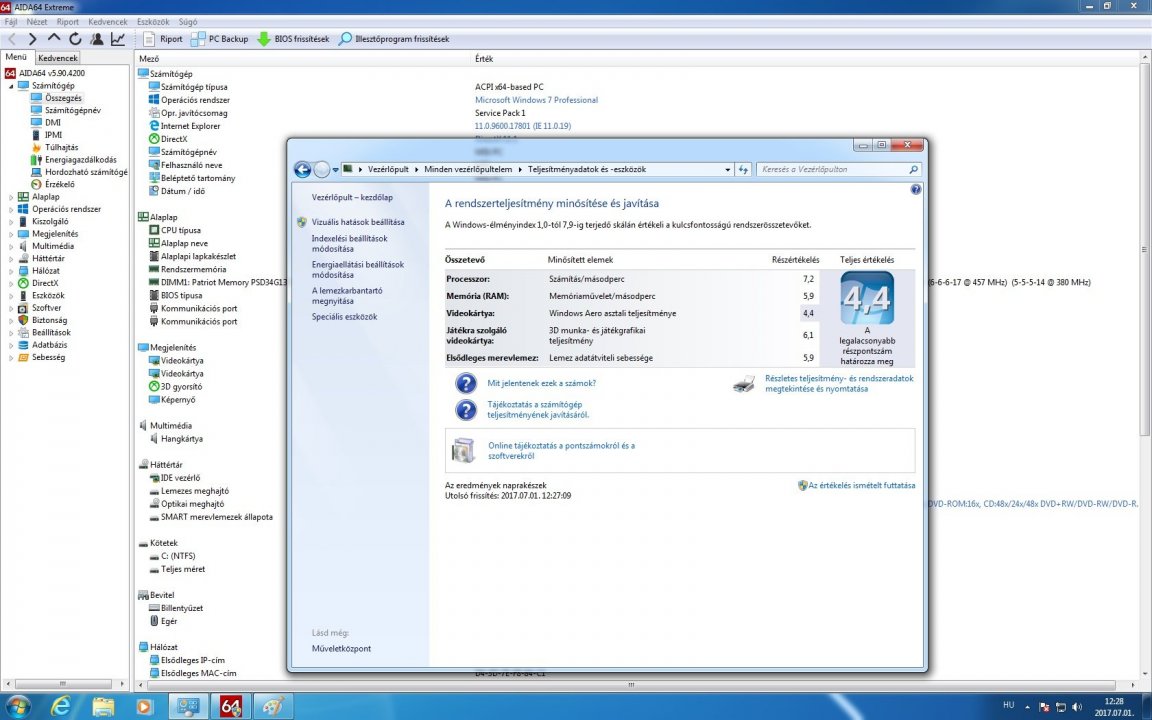The height and width of the screenshot is (720, 1152).
Task: Click the Internet Explorer version link
Action: [x=522, y=126]
